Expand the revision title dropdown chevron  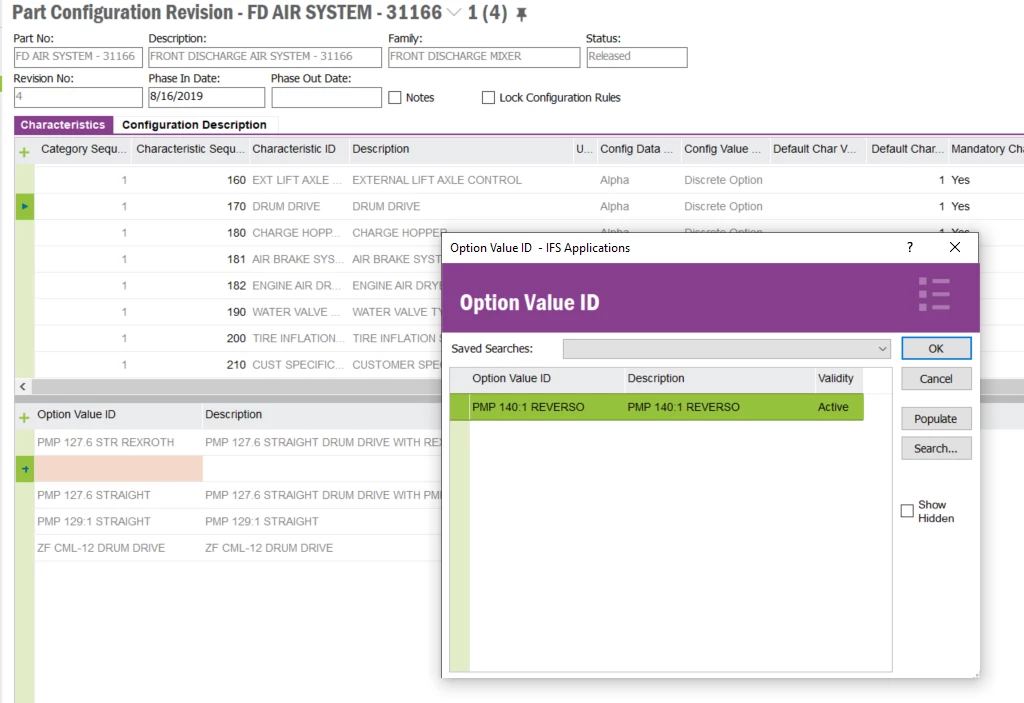coord(455,12)
